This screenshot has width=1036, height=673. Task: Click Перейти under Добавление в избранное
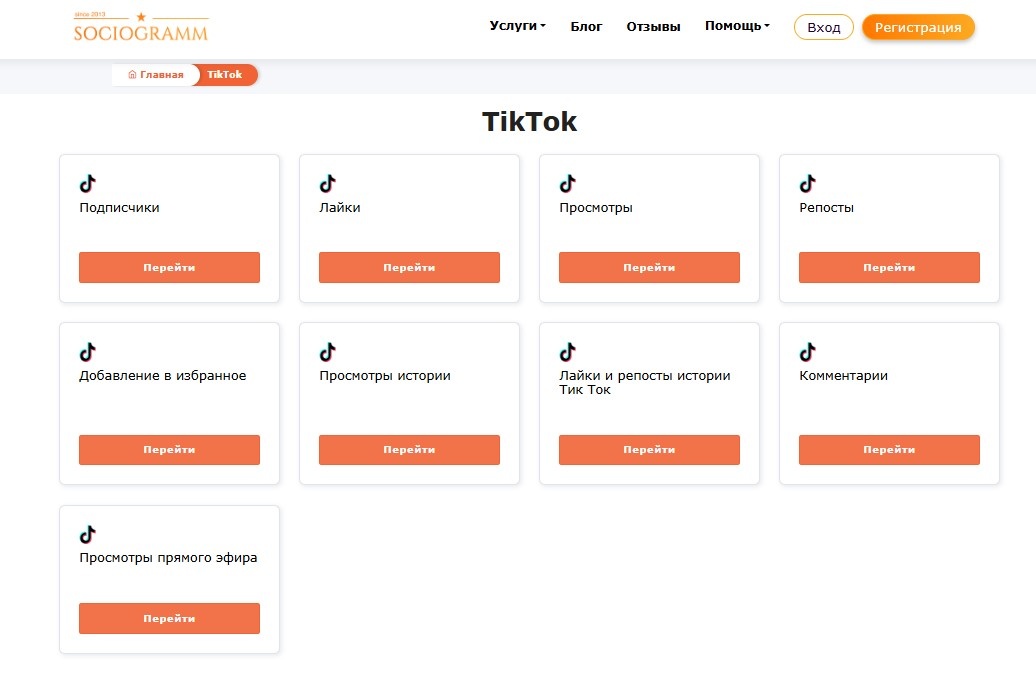pos(169,450)
